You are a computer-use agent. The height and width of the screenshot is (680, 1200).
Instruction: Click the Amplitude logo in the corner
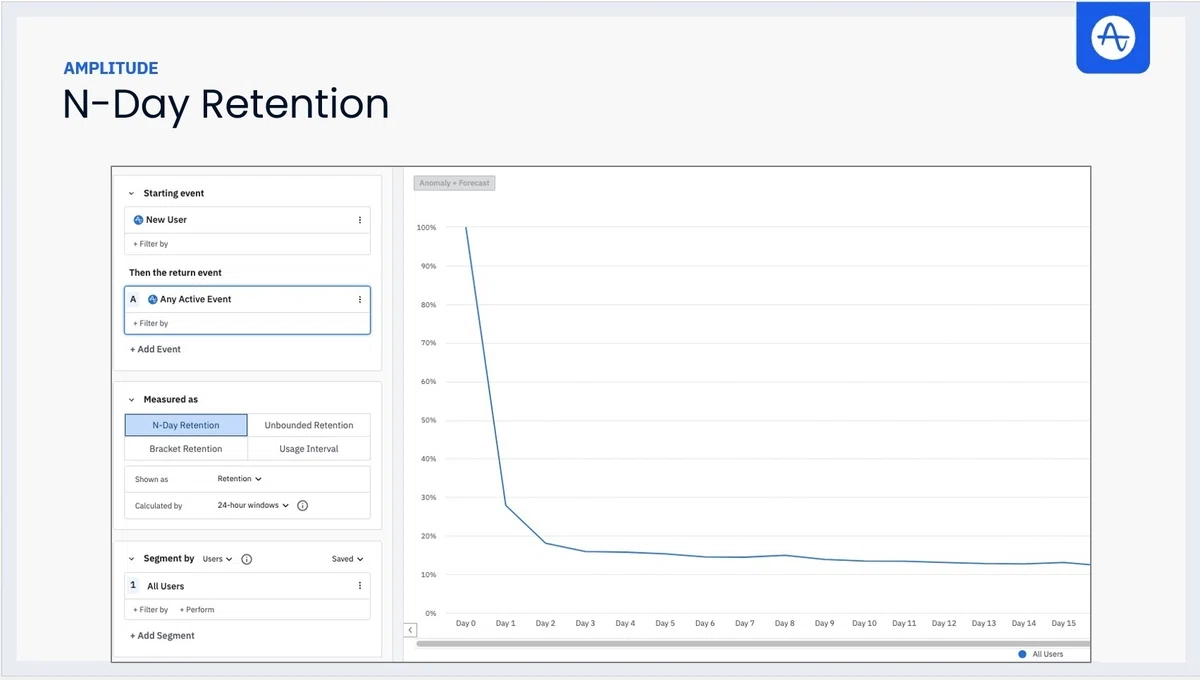click(1113, 37)
